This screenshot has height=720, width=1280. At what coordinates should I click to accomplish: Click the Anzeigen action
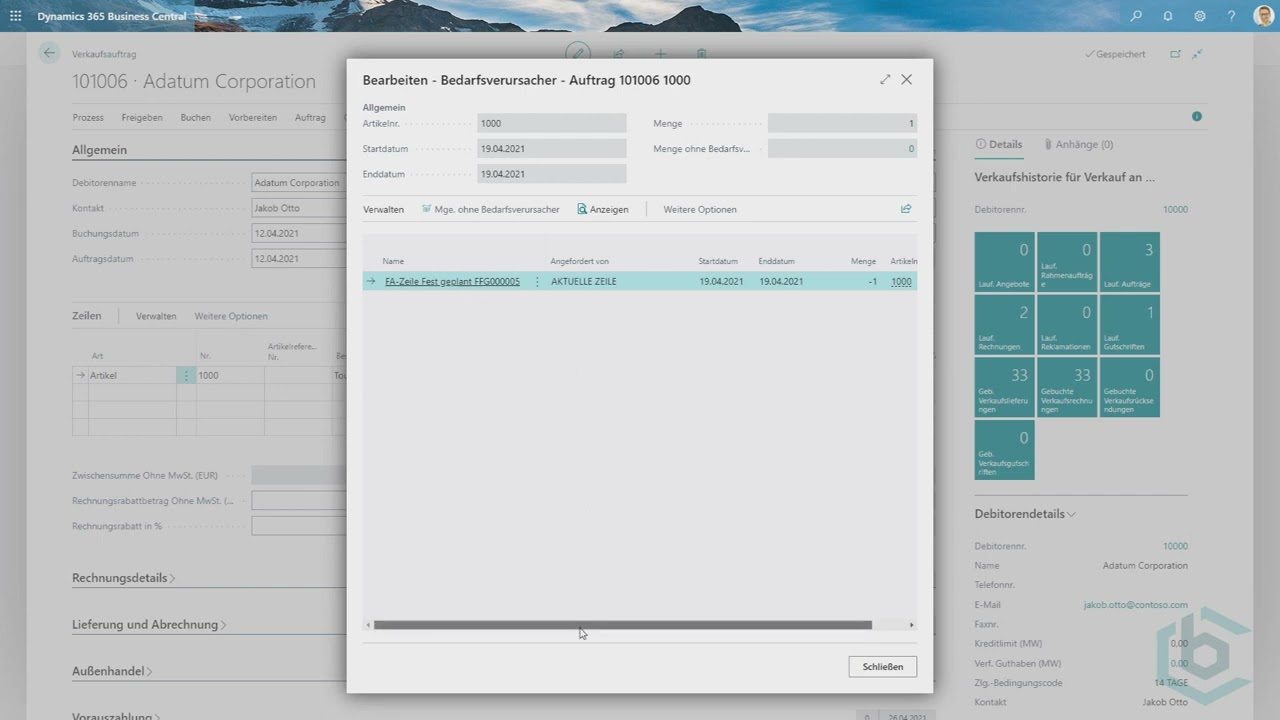coord(603,210)
